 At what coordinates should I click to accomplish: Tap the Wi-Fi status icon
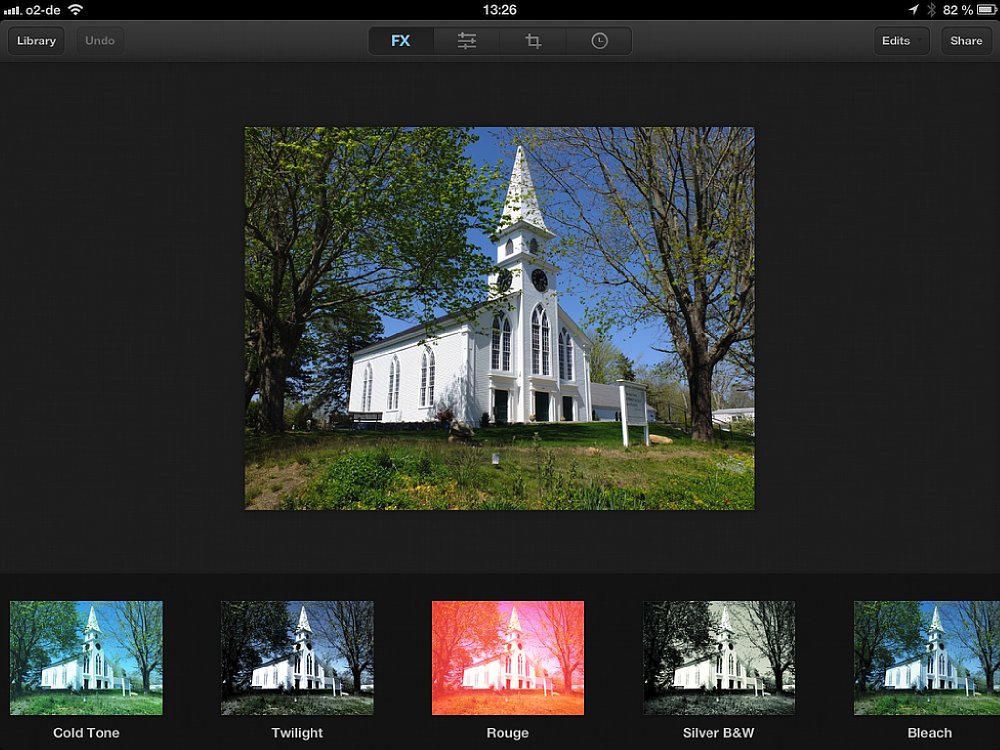76,9
